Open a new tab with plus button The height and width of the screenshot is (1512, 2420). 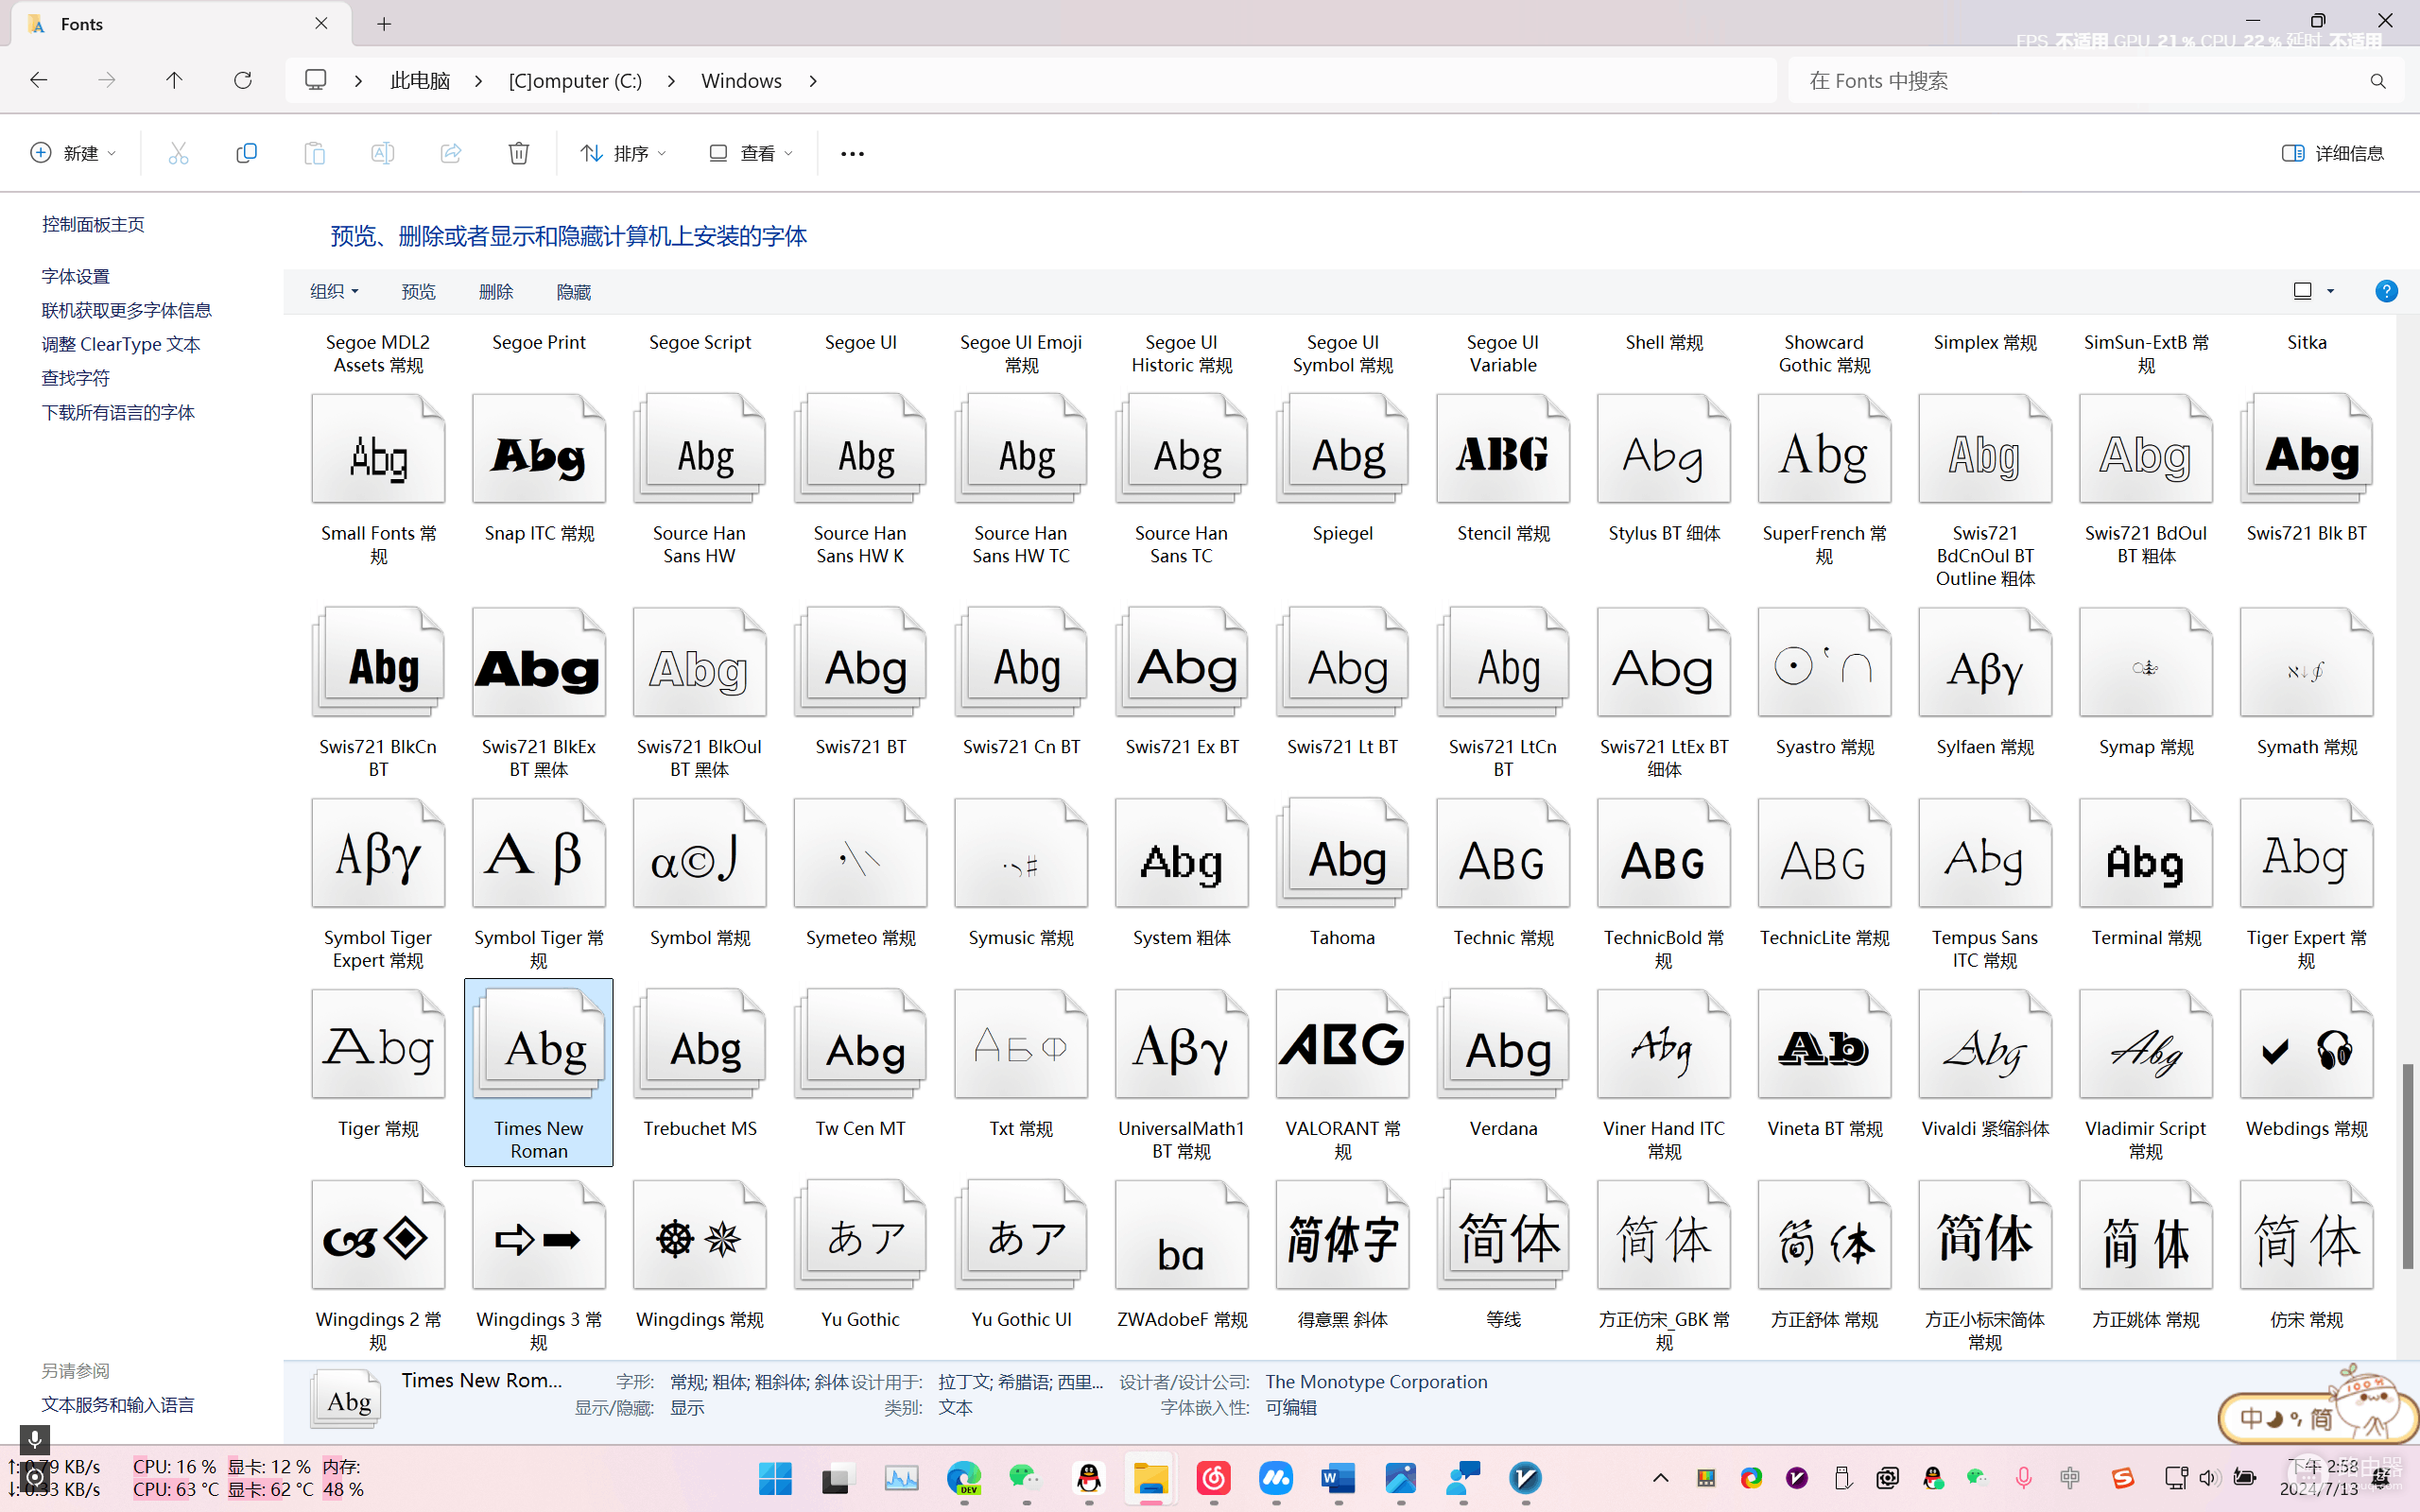384,24
